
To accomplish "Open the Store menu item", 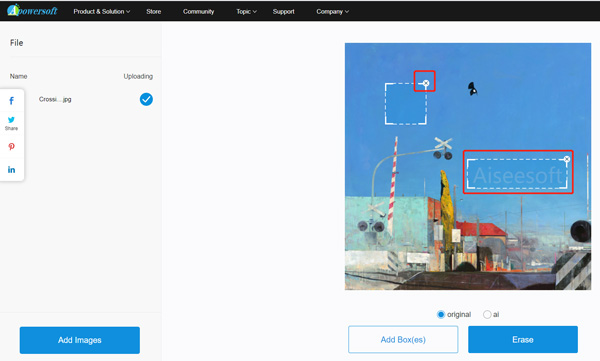I will pos(153,11).
